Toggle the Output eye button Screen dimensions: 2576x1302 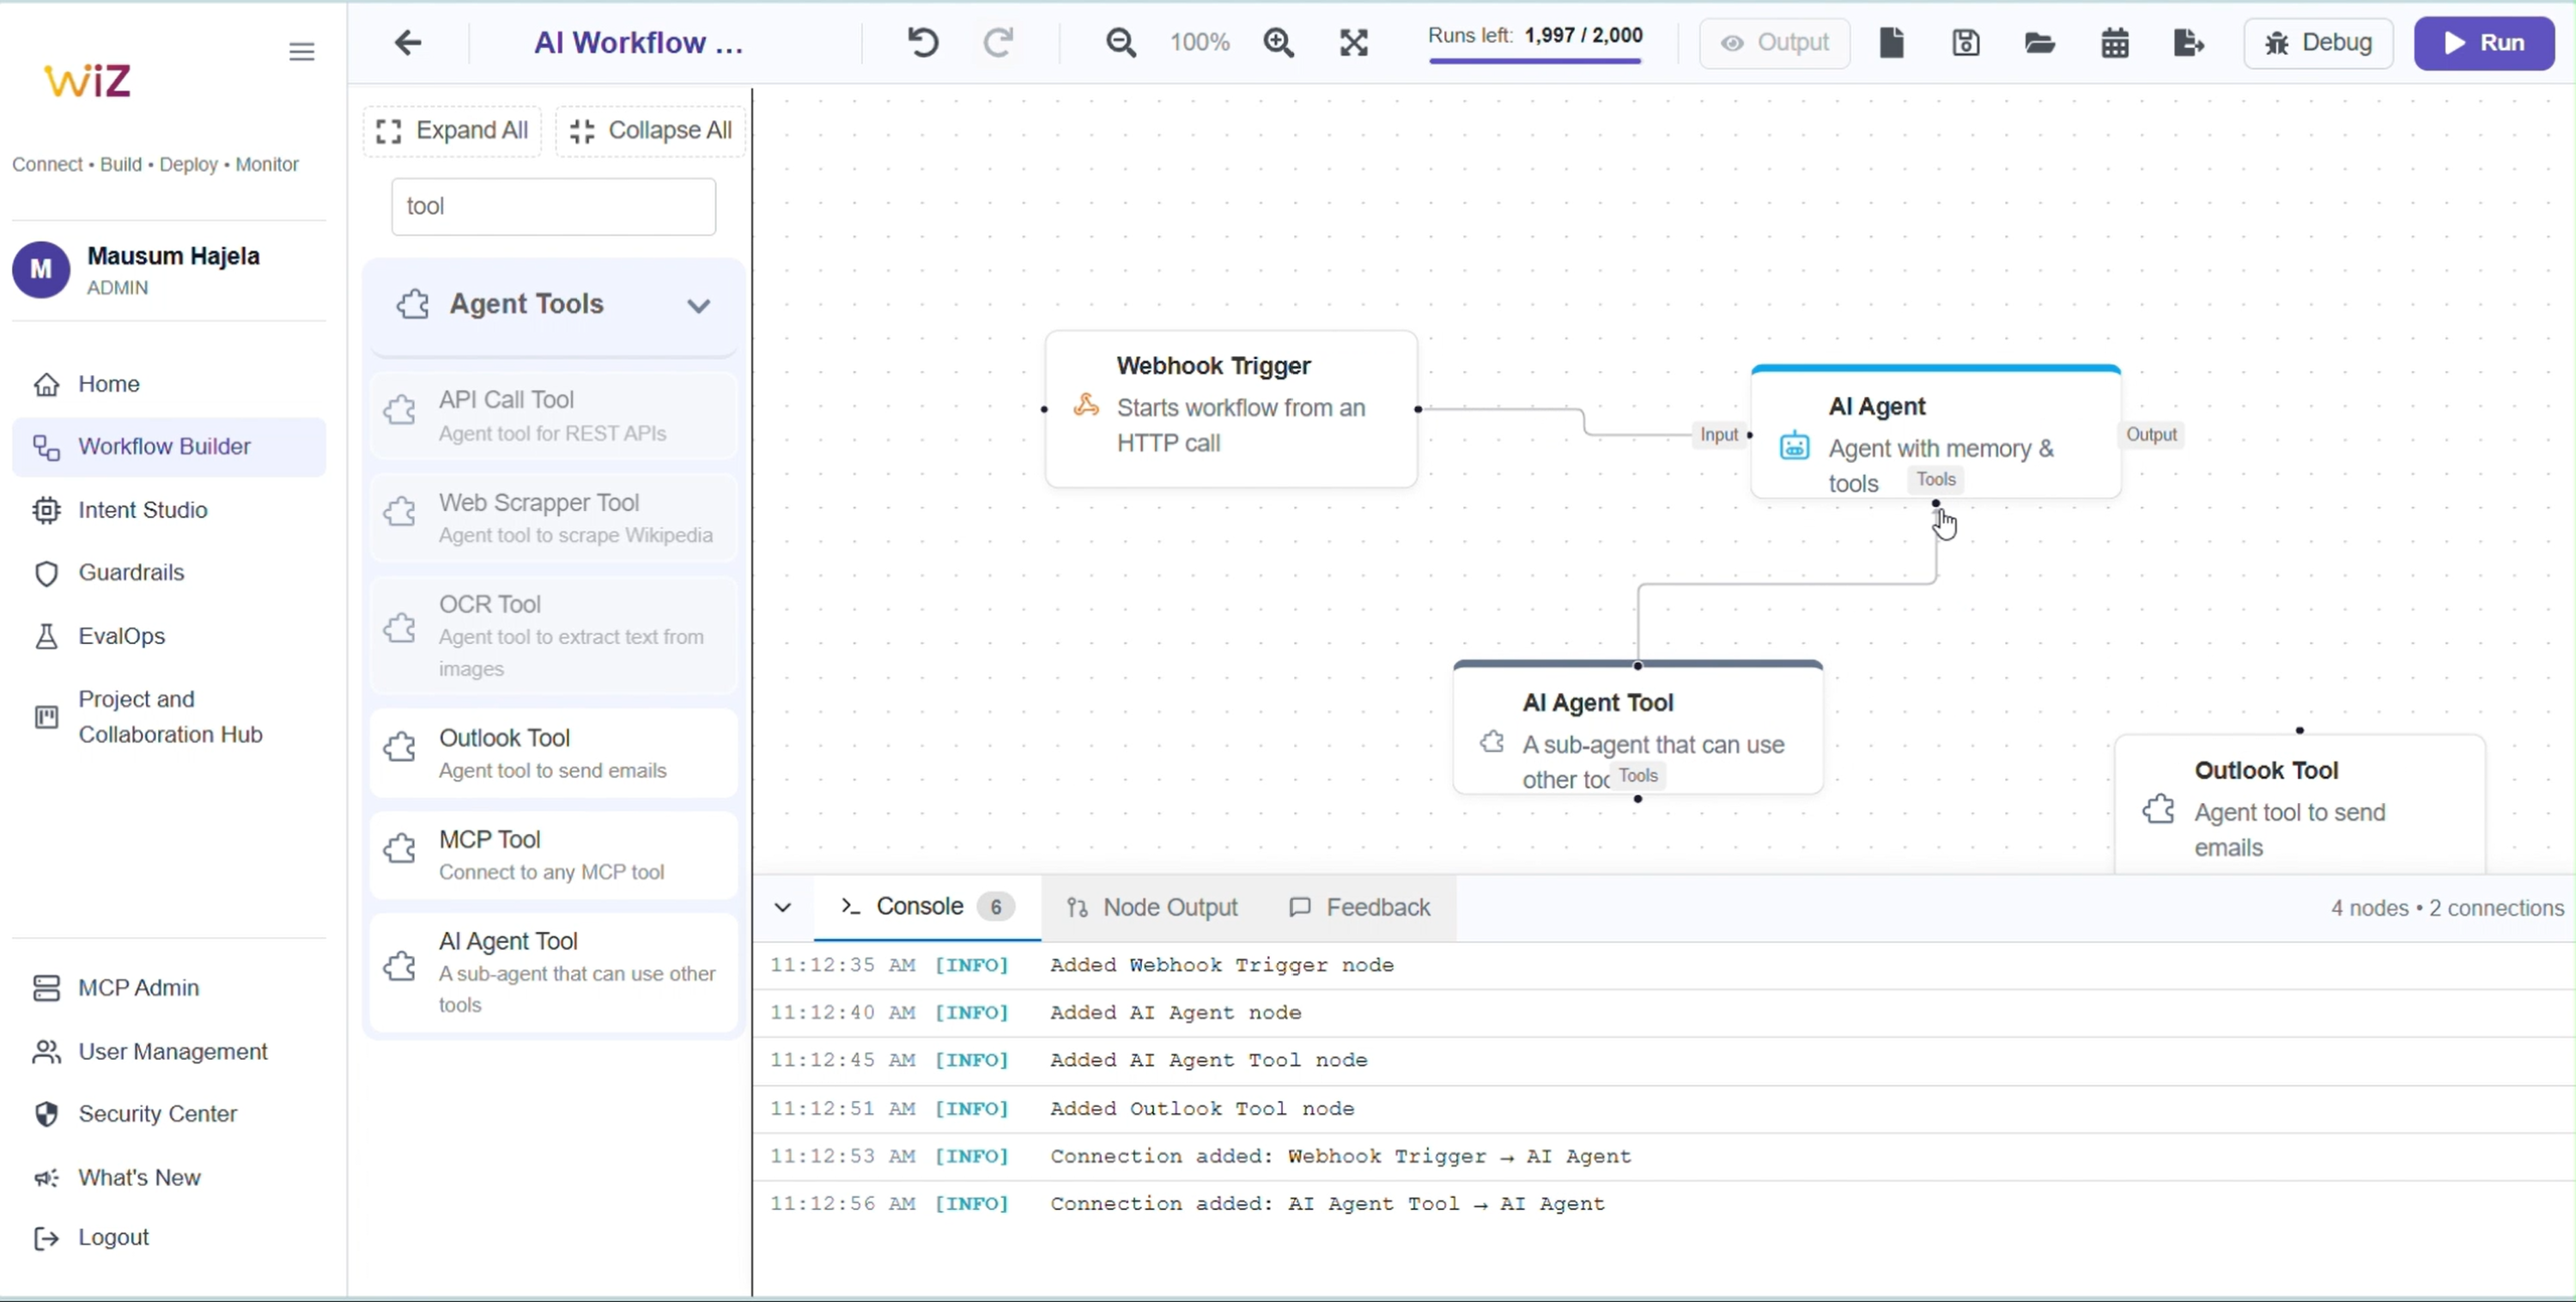tap(1774, 43)
